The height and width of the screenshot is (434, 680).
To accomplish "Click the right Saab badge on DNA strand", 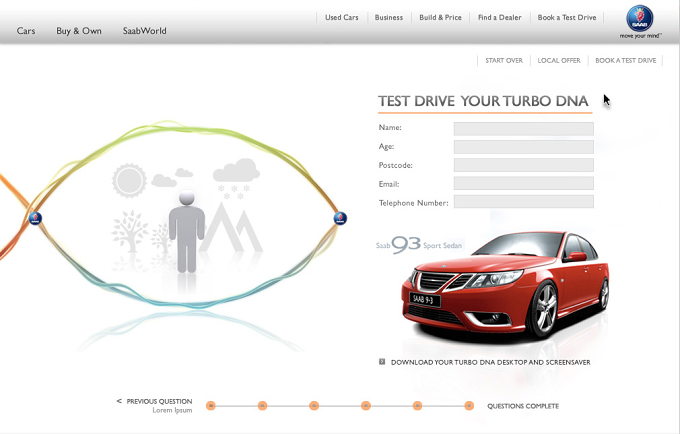I will pyautogui.click(x=340, y=218).
